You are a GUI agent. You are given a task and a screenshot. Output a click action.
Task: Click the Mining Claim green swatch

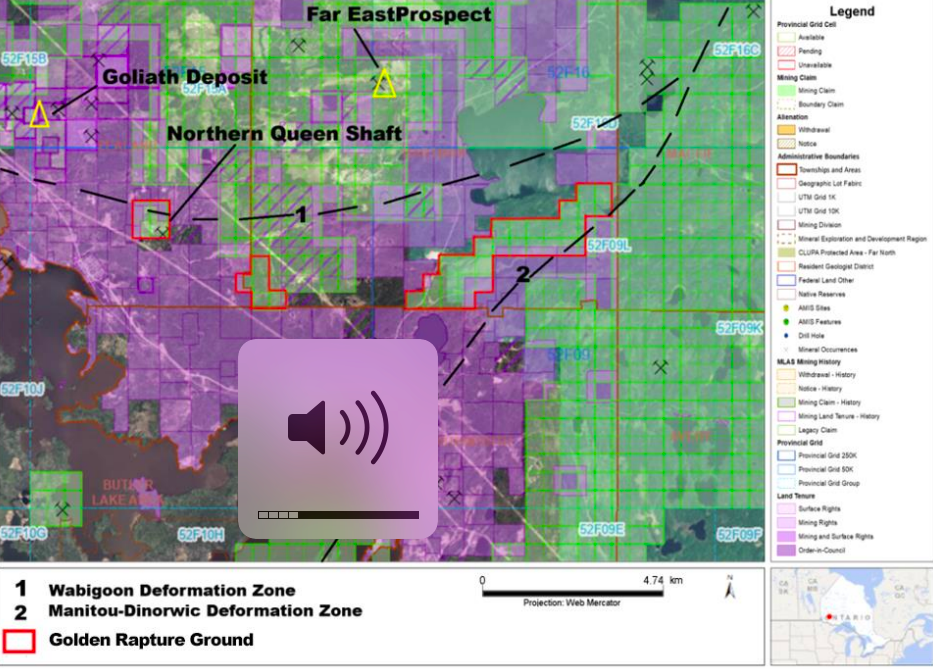click(x=787, y=90)
